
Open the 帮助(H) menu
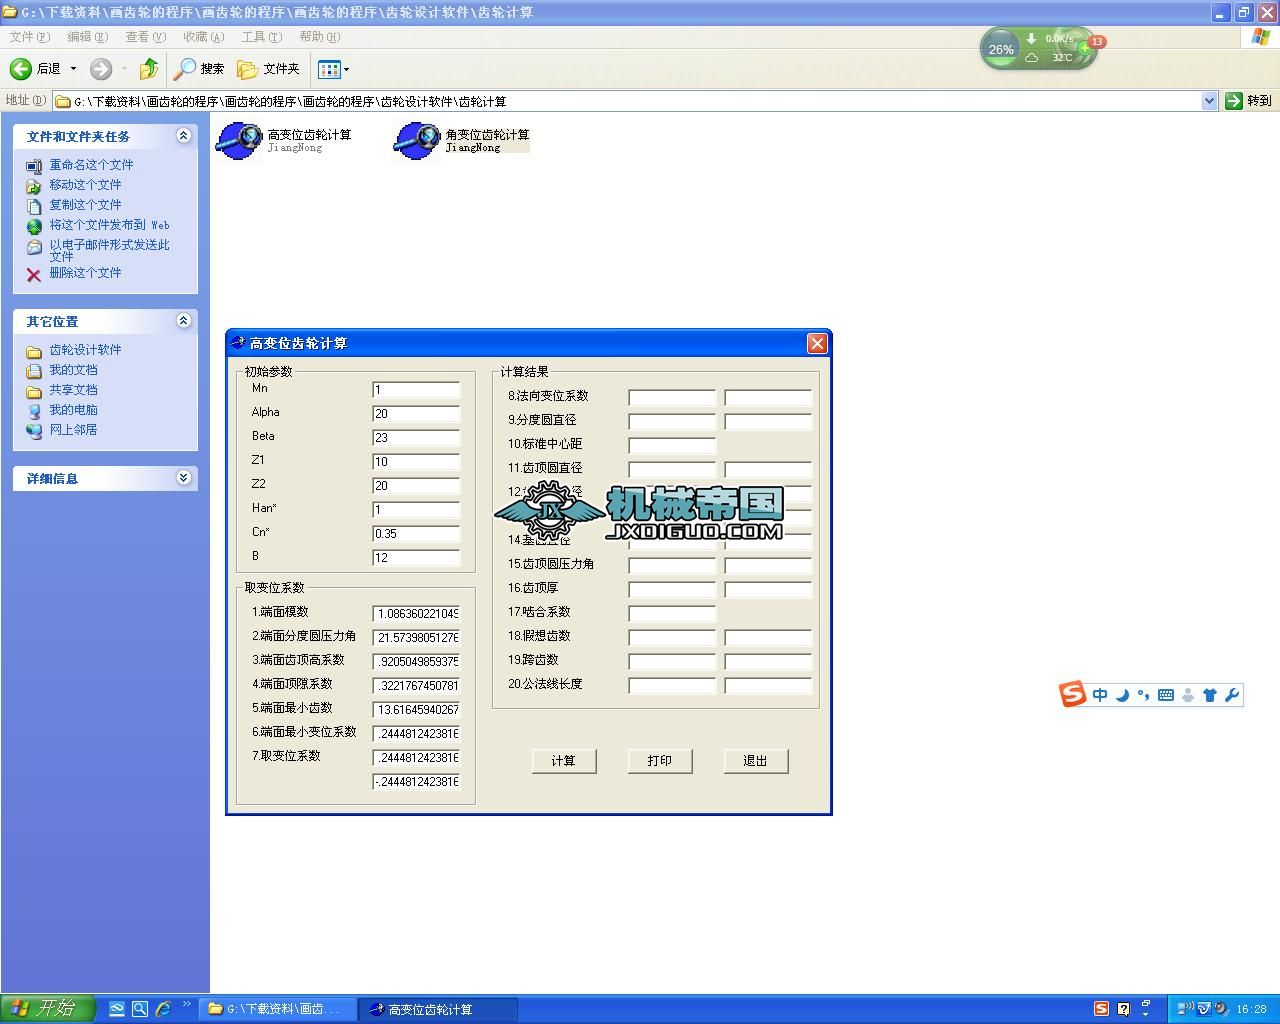tap(319, 37)
